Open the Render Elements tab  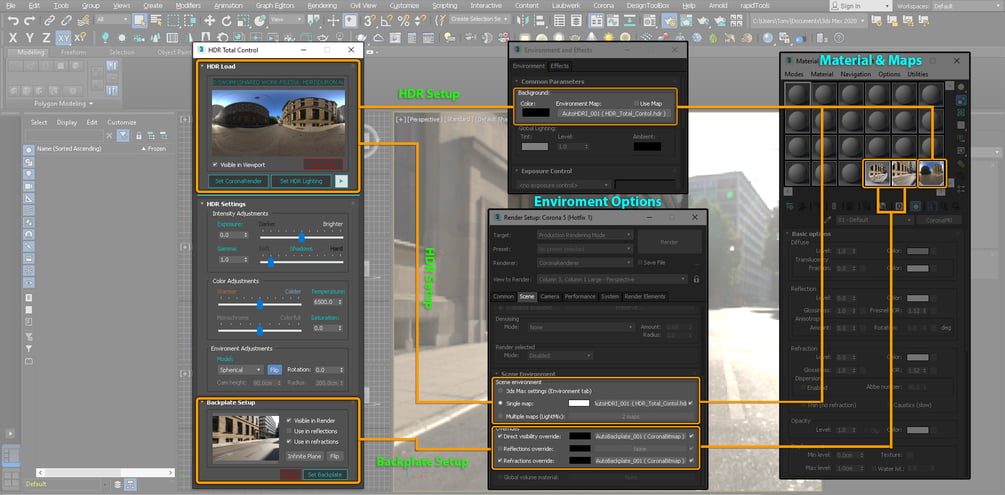point(645,296)
